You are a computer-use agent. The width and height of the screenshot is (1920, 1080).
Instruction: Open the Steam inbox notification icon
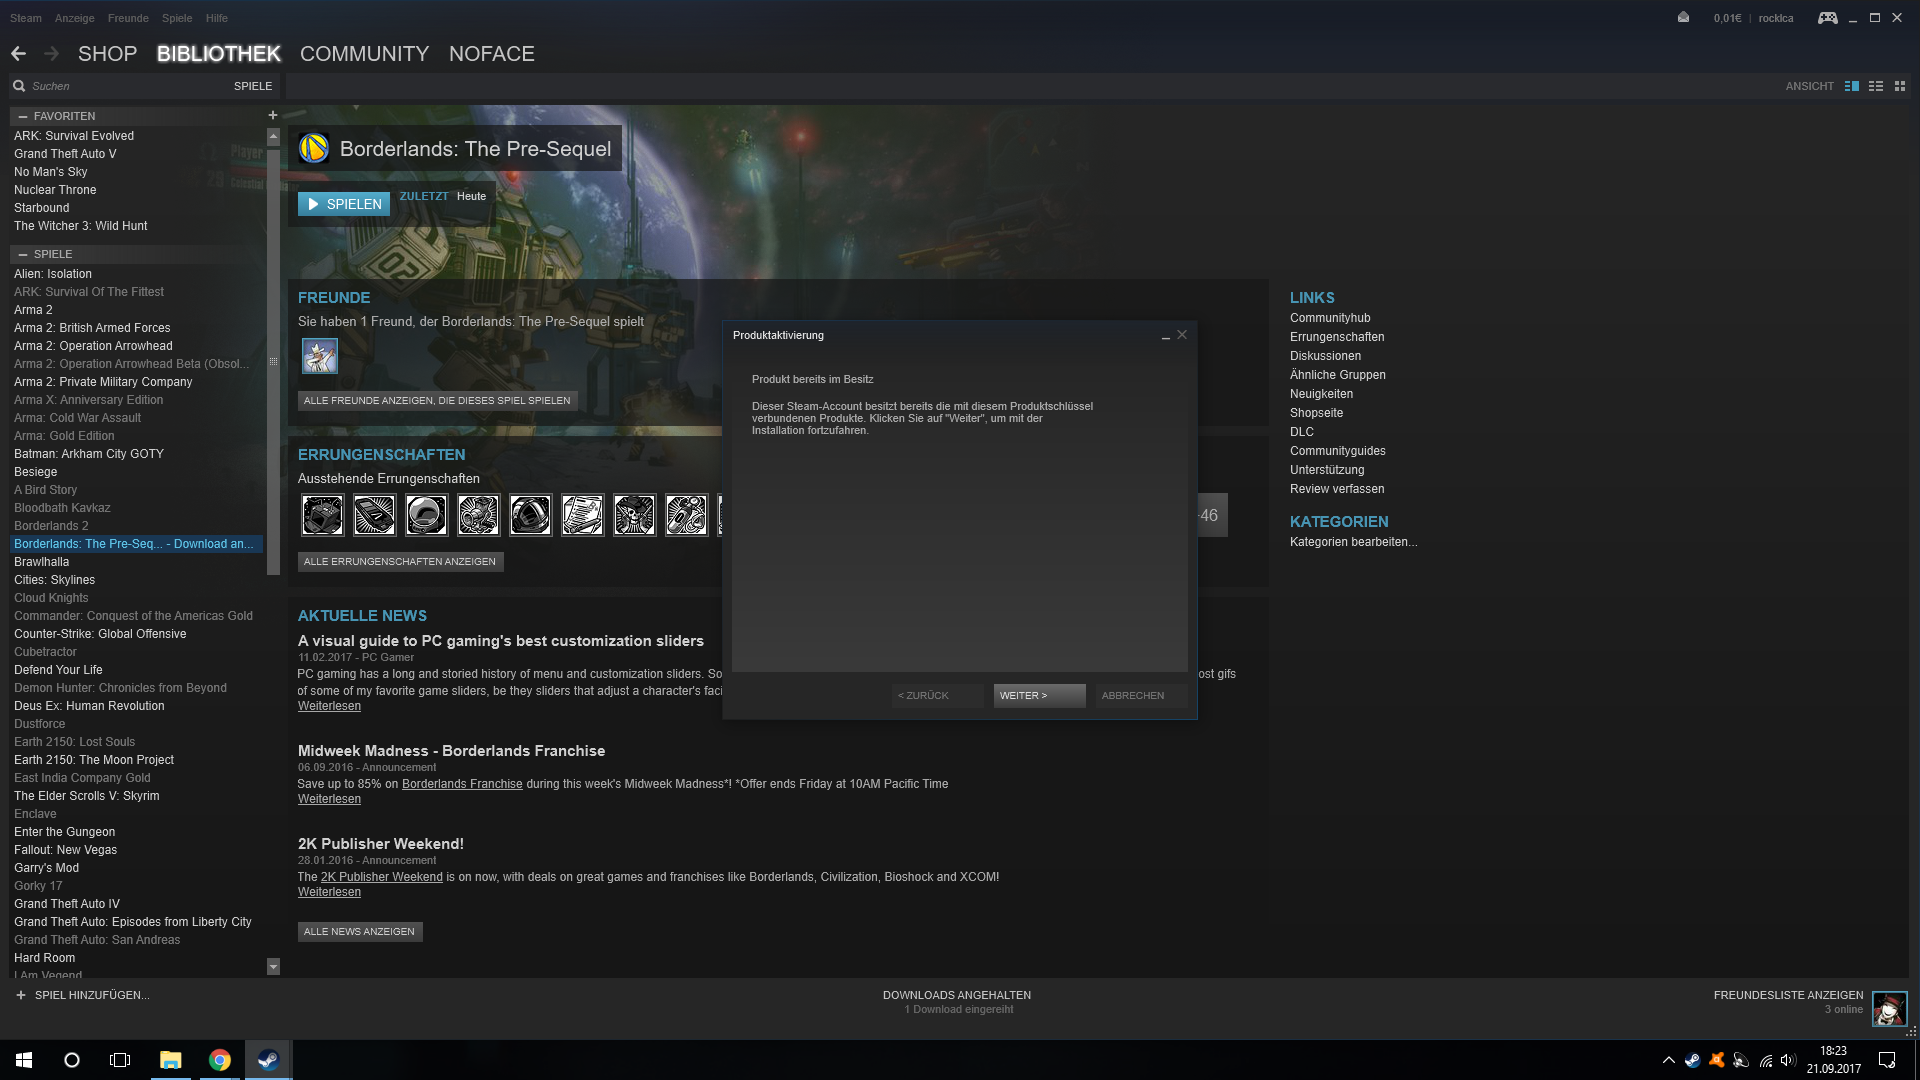[1683, 18]
